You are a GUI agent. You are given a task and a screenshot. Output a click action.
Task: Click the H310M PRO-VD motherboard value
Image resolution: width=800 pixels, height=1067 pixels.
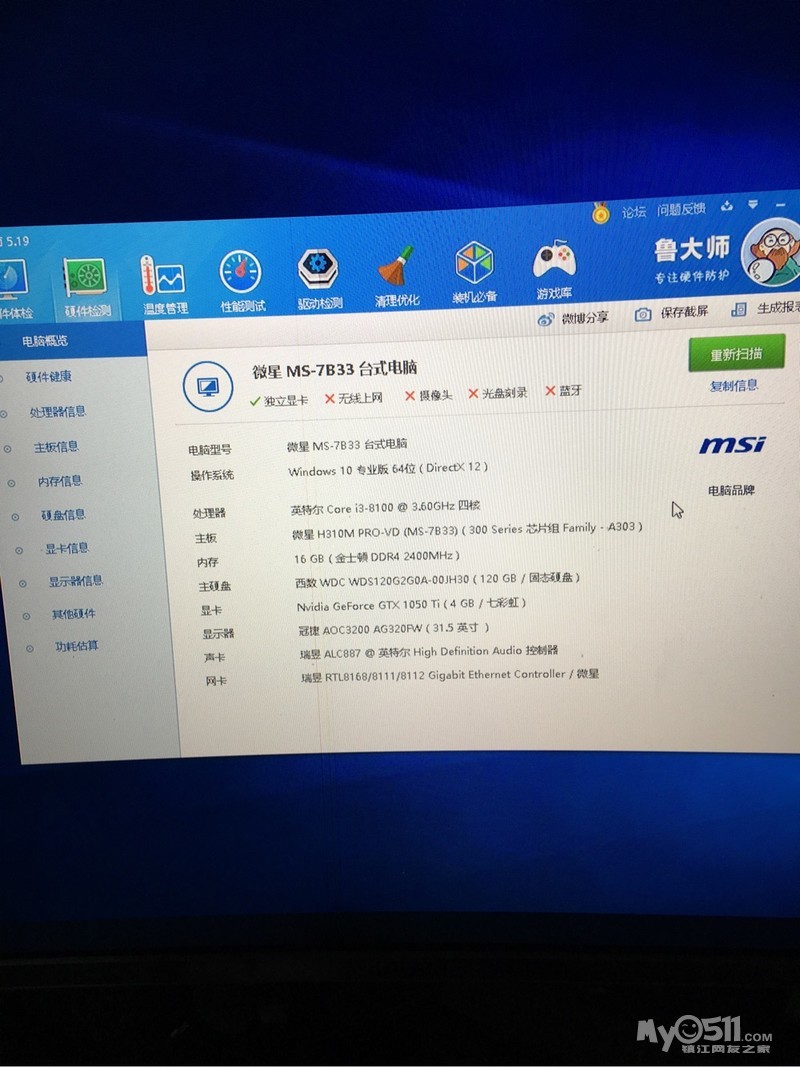click(467, 530)
